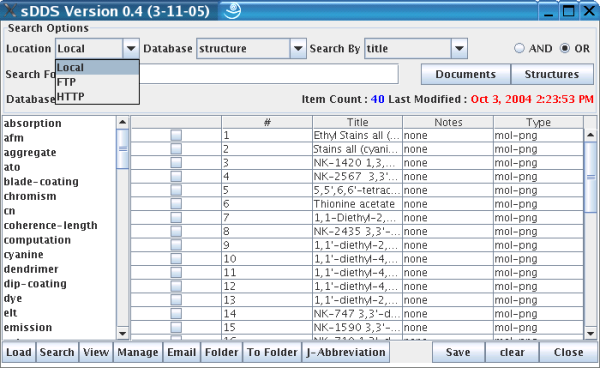Select keyword absorption in the list
600x368 pixels.
point(33,124)
